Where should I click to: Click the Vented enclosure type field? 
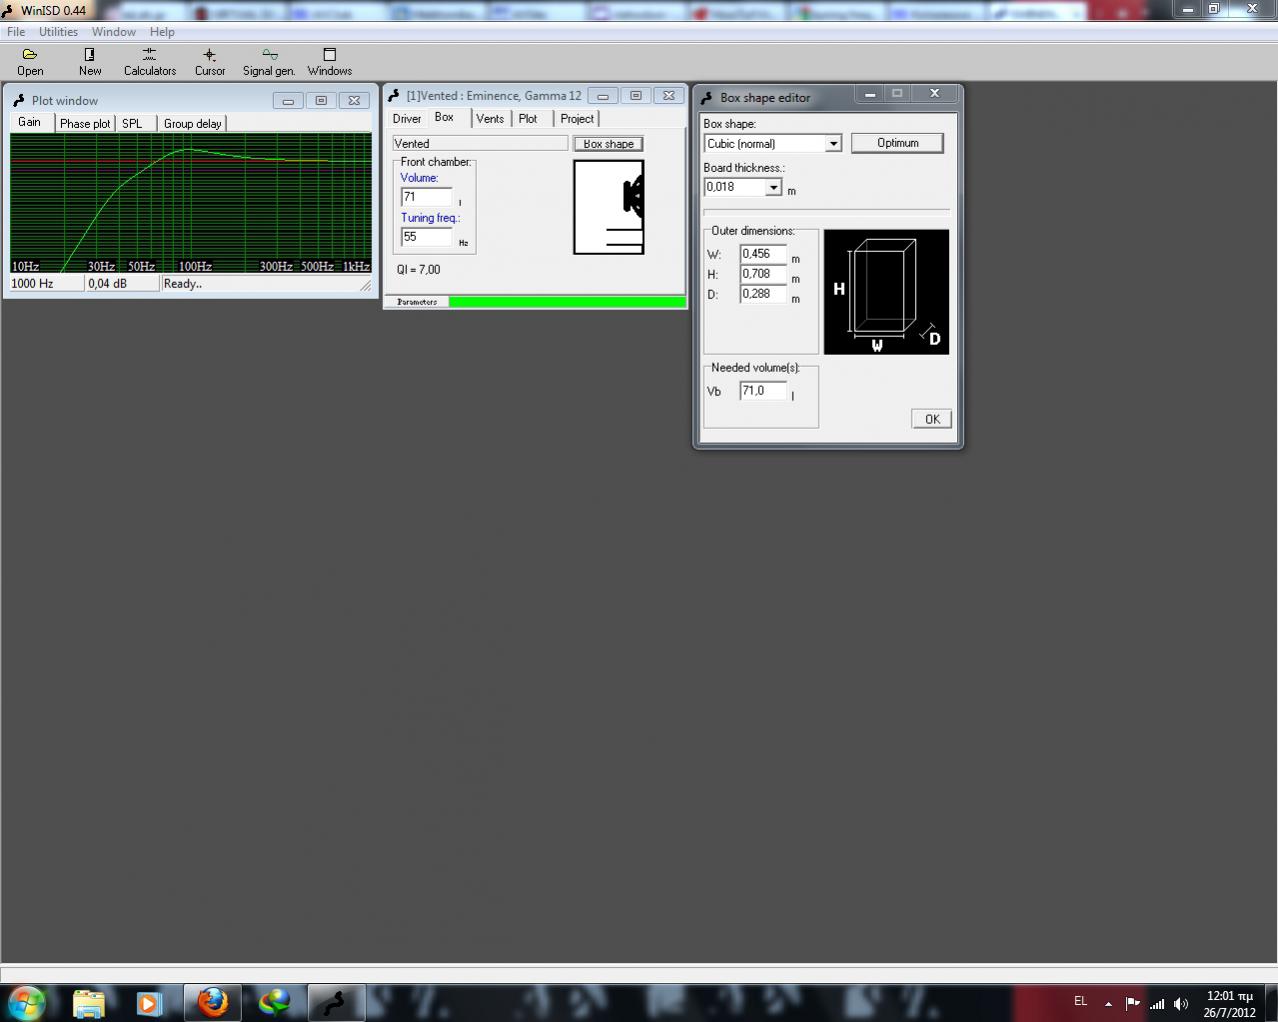click(480, 144)
